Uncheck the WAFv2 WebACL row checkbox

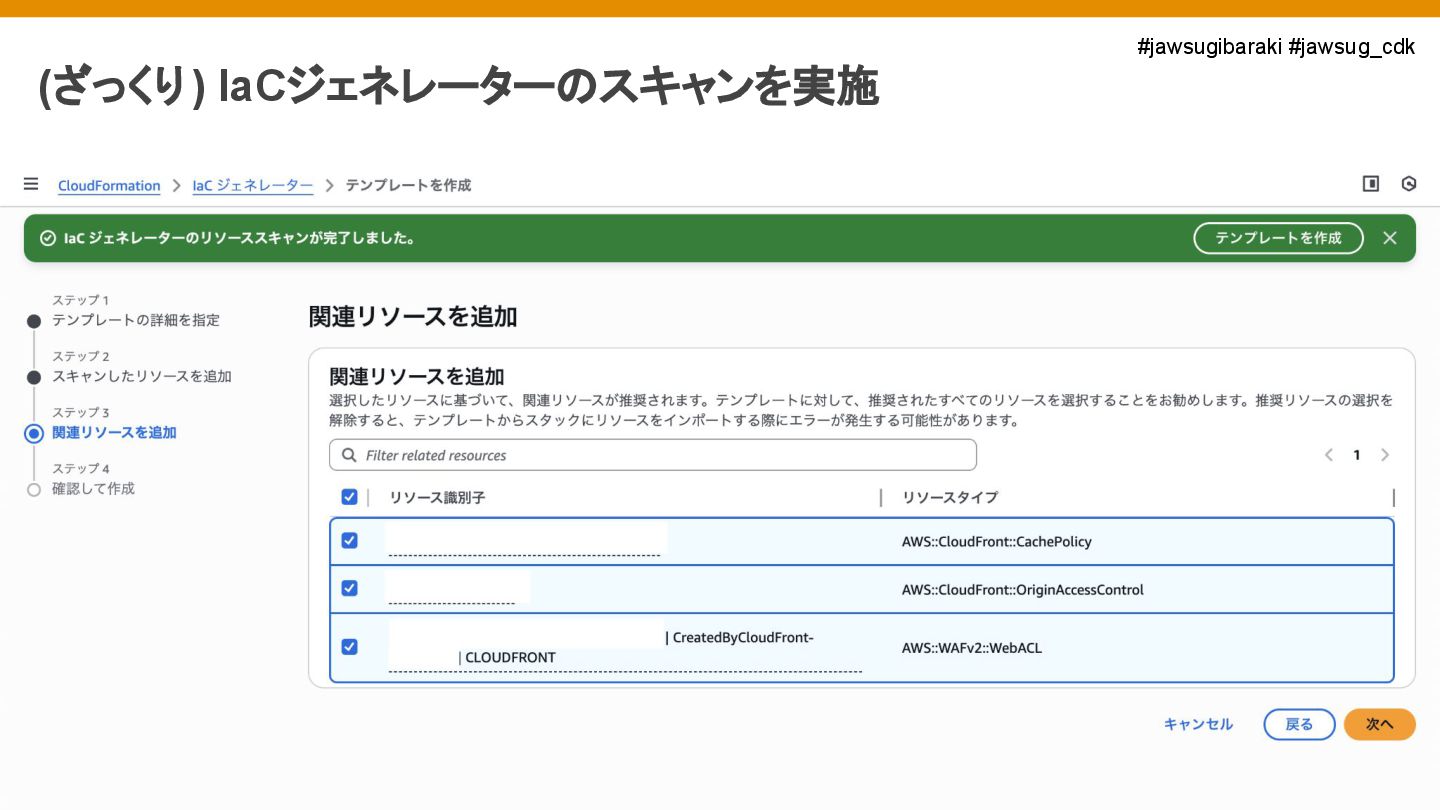coord(349,647)
